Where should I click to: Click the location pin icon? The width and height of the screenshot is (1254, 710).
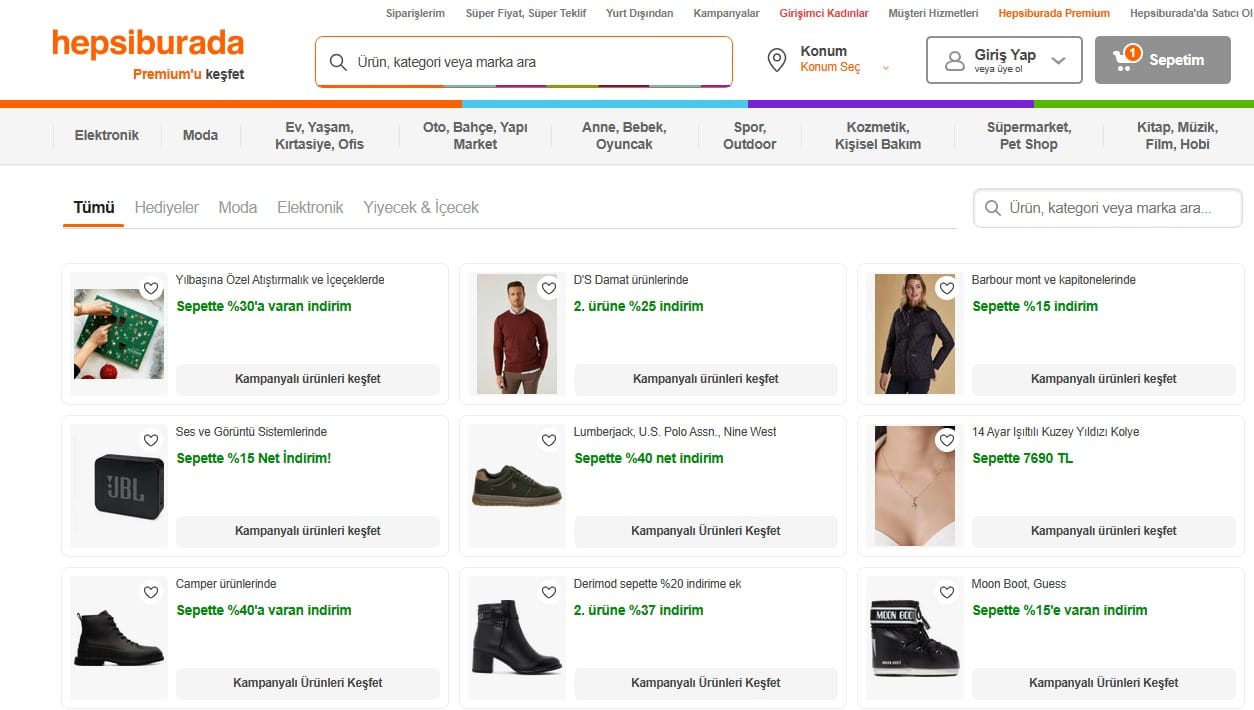tap(776, 60)
